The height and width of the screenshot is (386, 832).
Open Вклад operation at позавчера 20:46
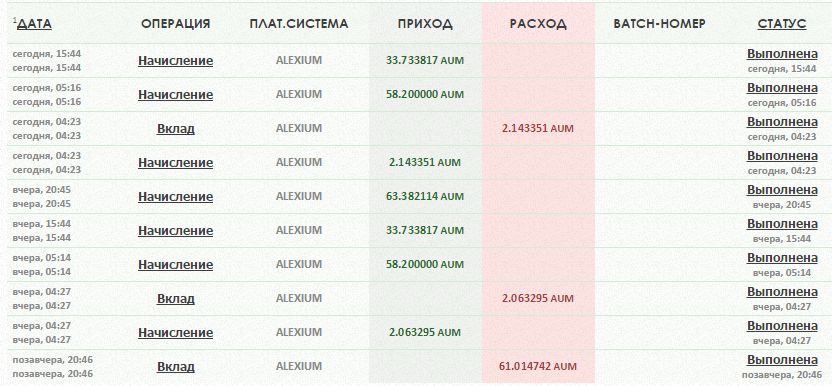(176, 366)
